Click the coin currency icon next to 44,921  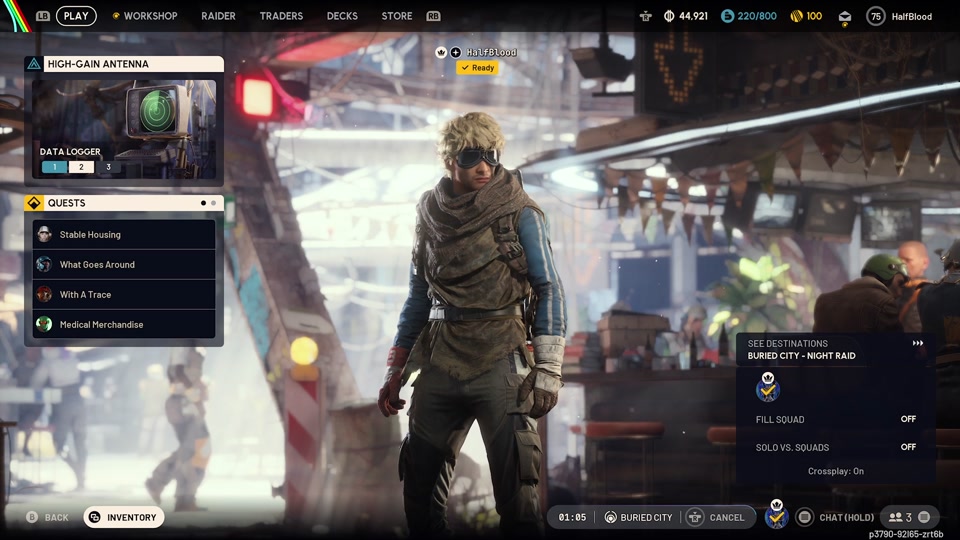[x=669, y=16]
